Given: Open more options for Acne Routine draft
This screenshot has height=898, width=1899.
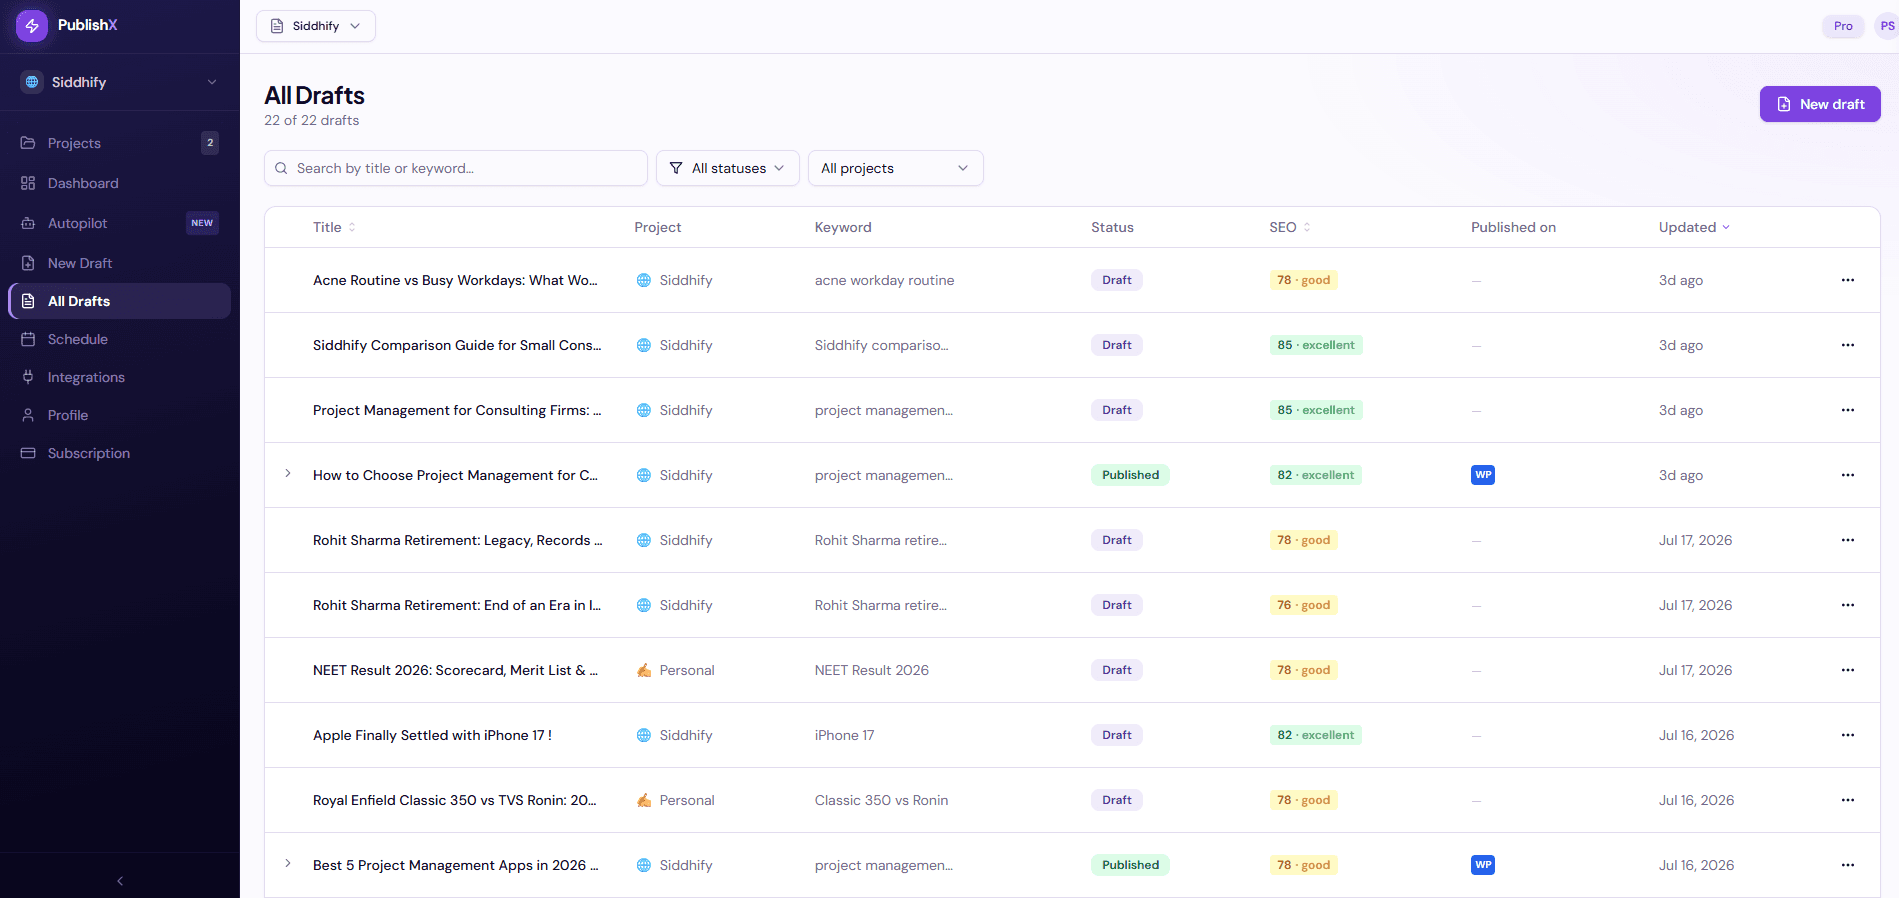Looking at the screenshot, I should (1848, 280).
